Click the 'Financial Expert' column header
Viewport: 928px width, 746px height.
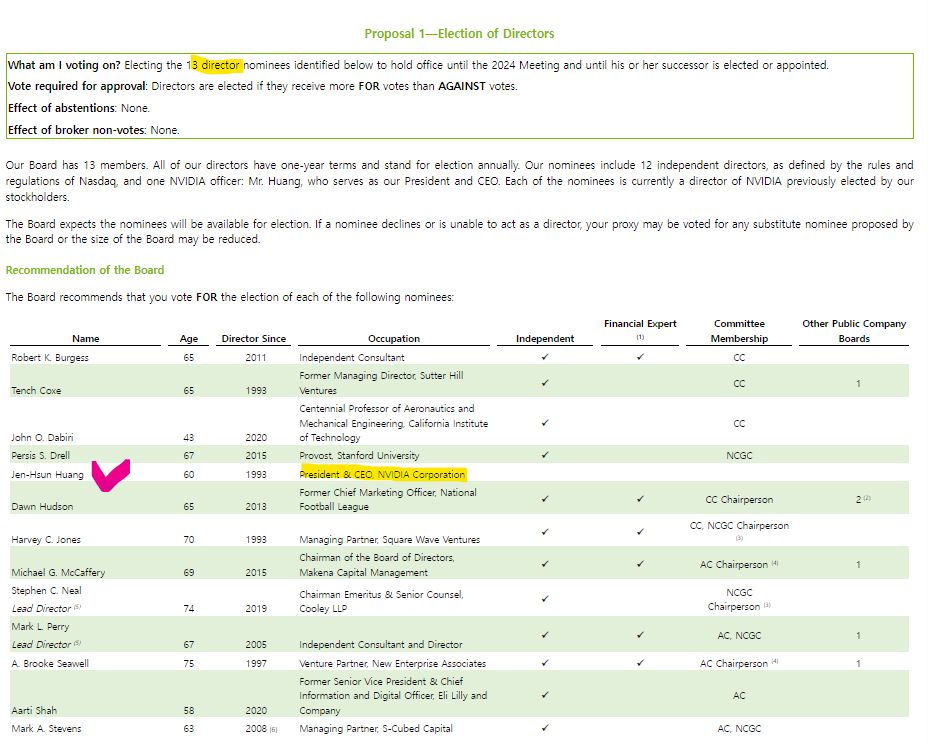coord(640,324)
